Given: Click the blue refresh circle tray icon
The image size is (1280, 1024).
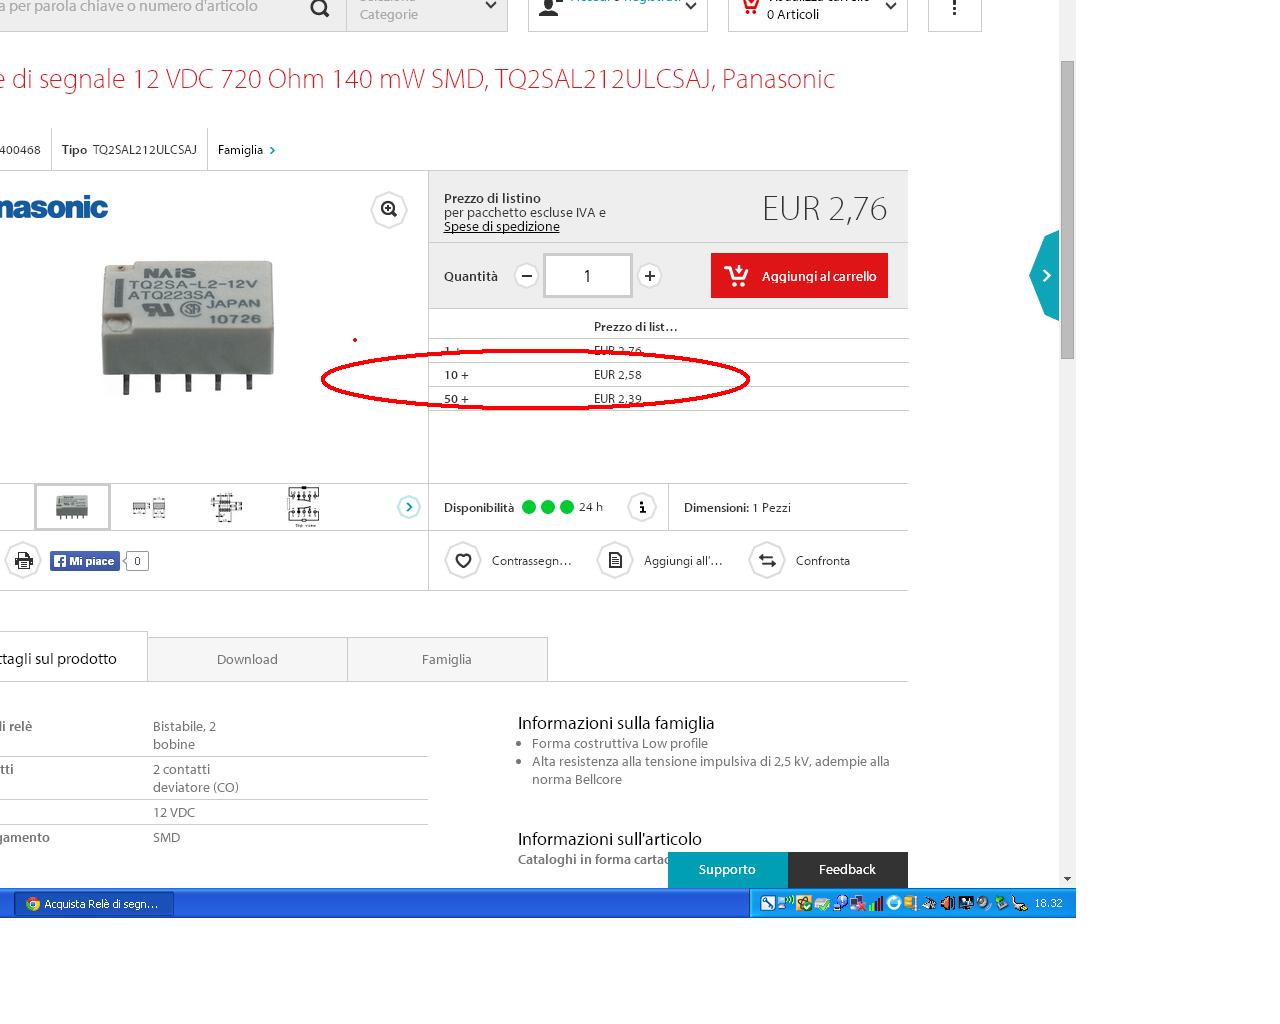Looking at the screenshot, I should click(x=894, y=903).
